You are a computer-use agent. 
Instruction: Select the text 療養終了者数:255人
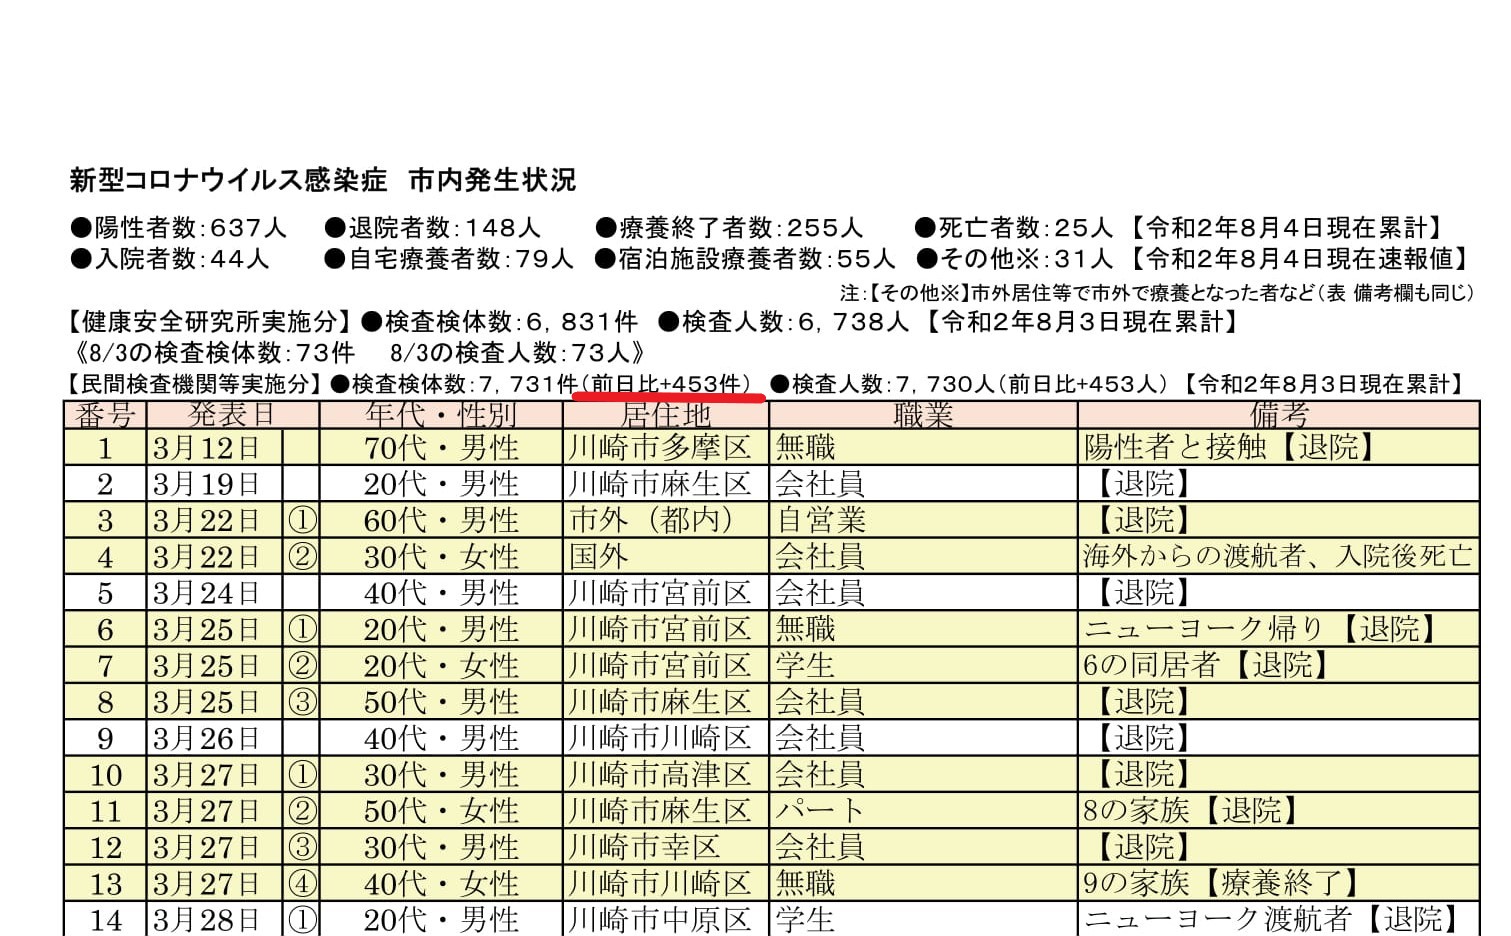740,228
